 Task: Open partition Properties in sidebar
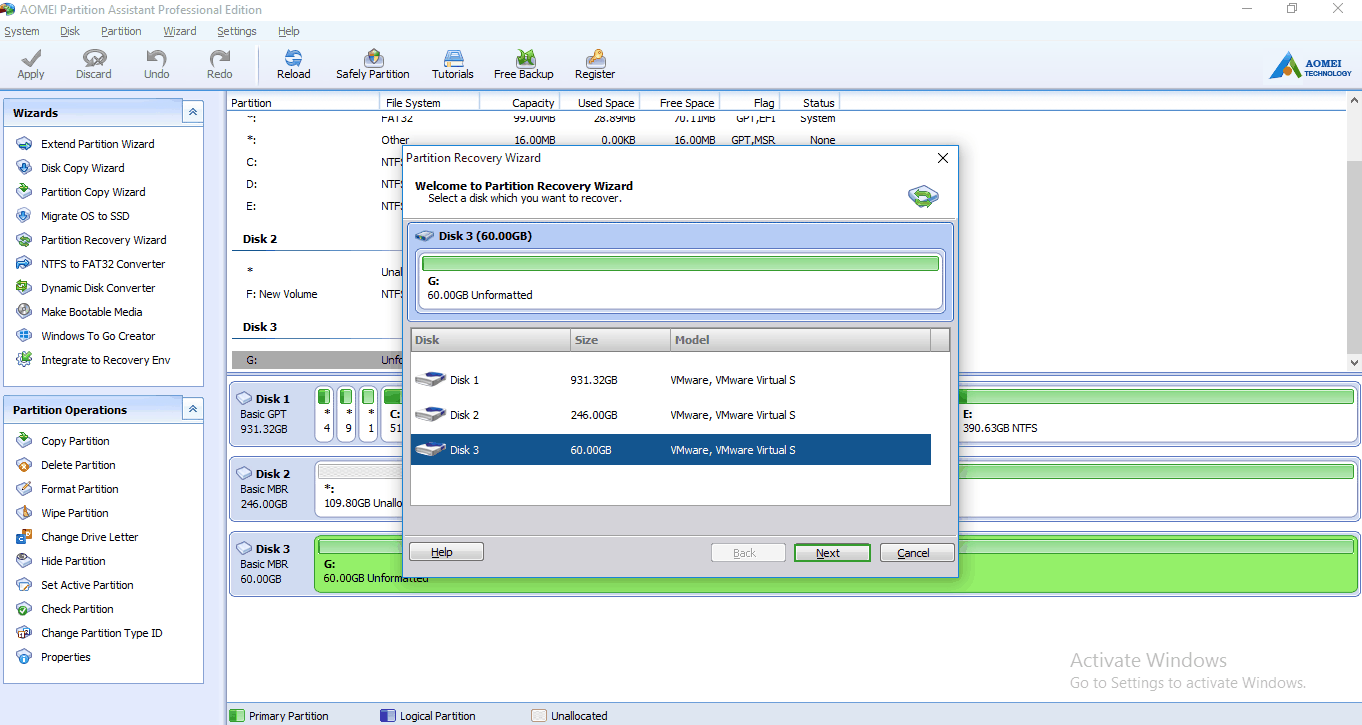tap(65, 657)
